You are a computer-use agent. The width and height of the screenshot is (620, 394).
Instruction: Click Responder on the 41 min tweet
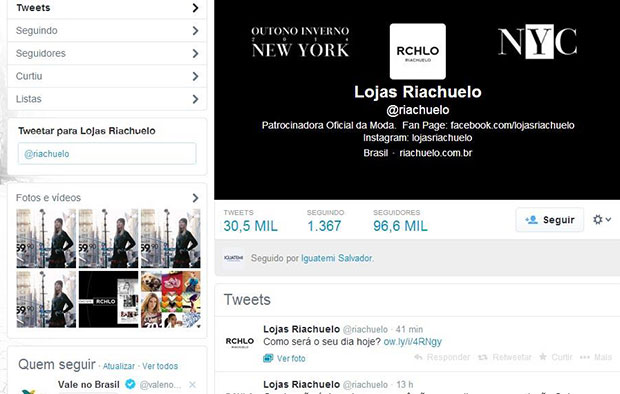pyautogui.click(x=442, y=357)
